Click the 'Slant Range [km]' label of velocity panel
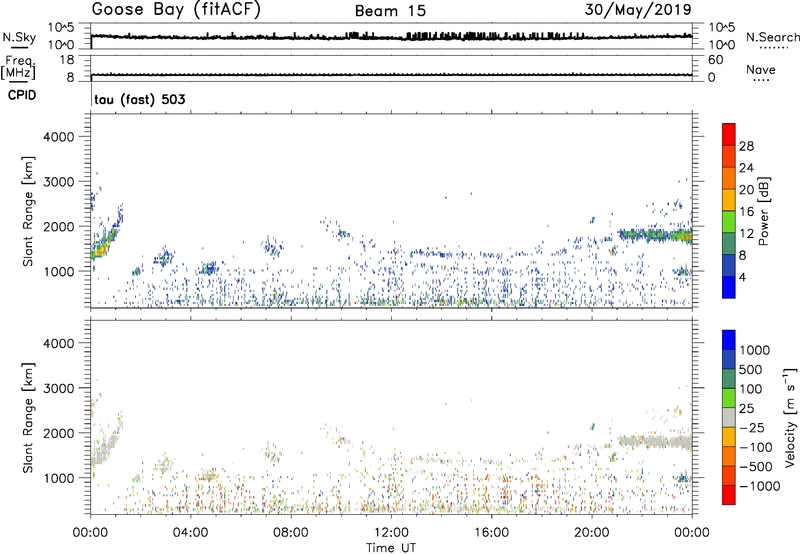Viewport: 800px width, 554px height. click(28, 417)
